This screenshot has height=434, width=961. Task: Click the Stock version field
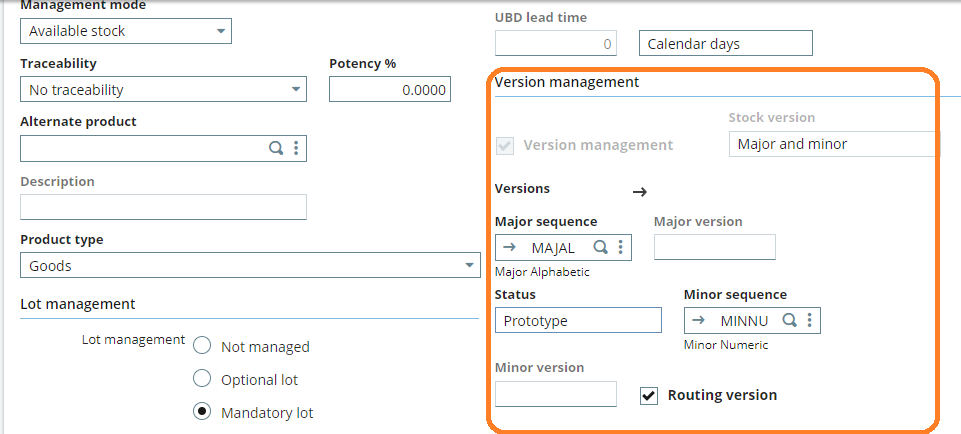point(833,144)
